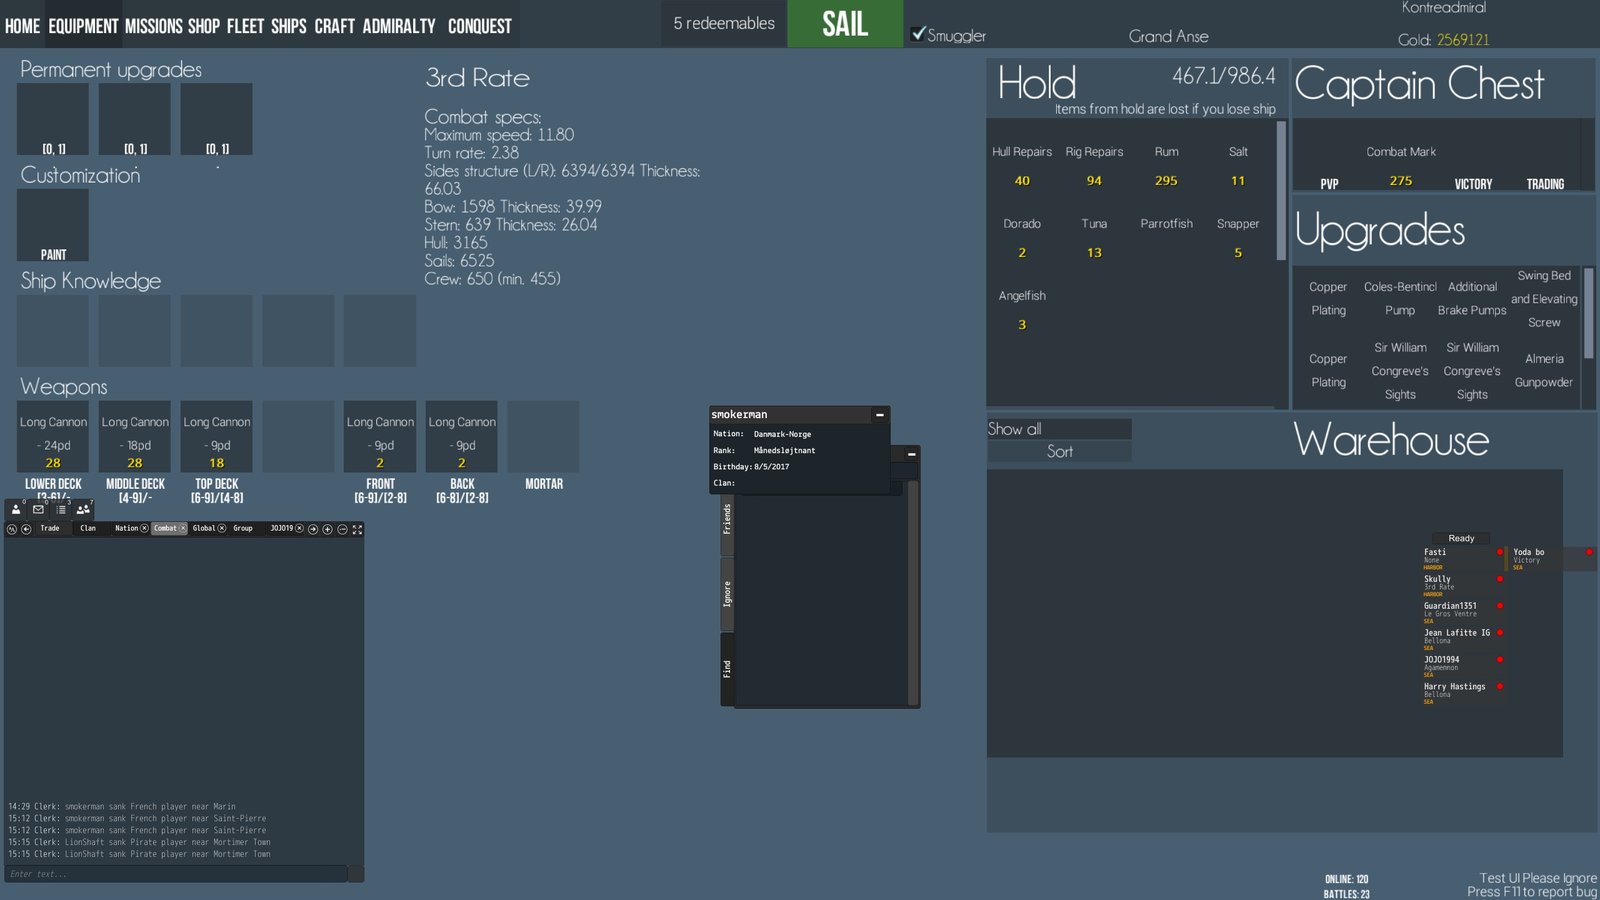Click the Sort warehouse button
This screenshot has height=900, width=1600.
[x=1059, y=452]
